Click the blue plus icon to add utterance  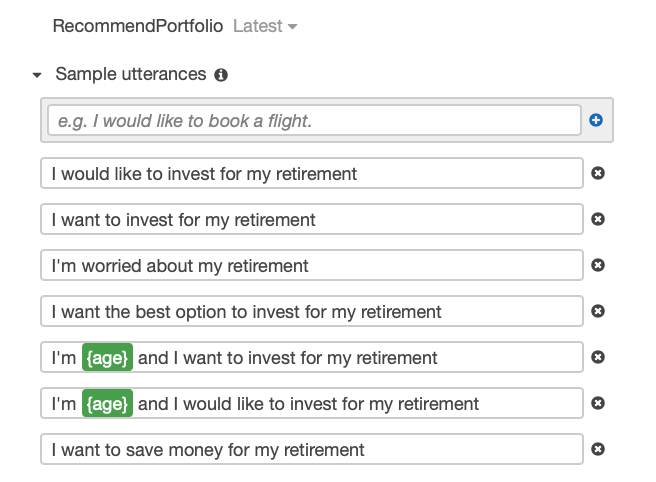click(x=596, y=120)
